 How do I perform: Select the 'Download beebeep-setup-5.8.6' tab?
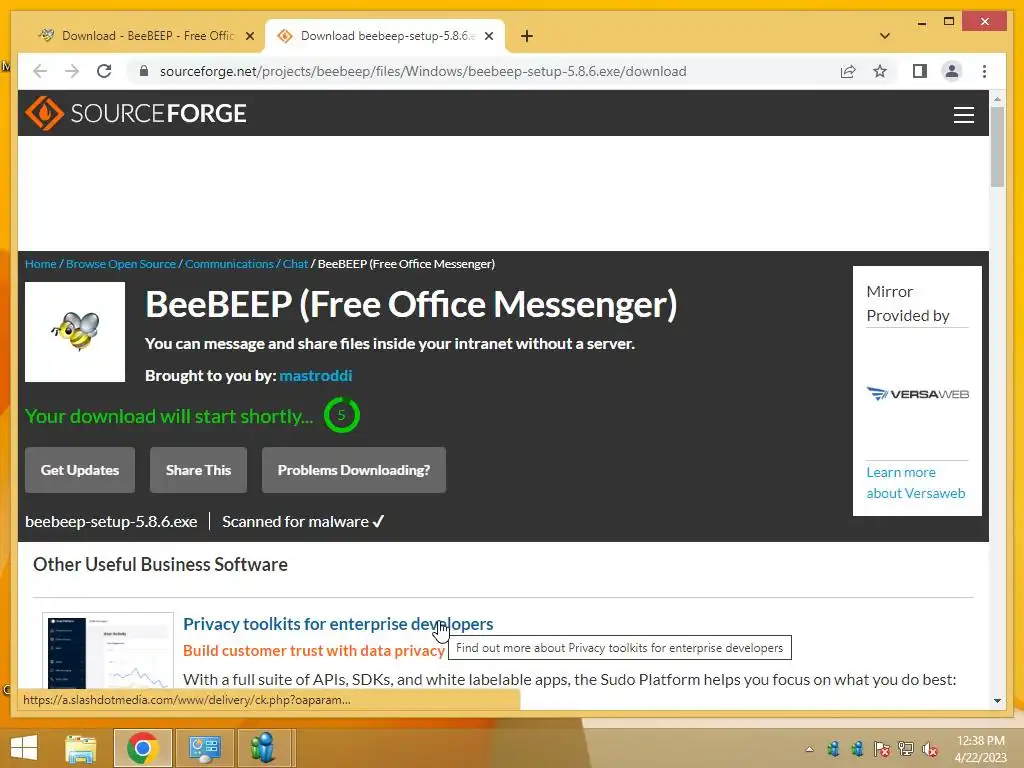pos(385,36)
